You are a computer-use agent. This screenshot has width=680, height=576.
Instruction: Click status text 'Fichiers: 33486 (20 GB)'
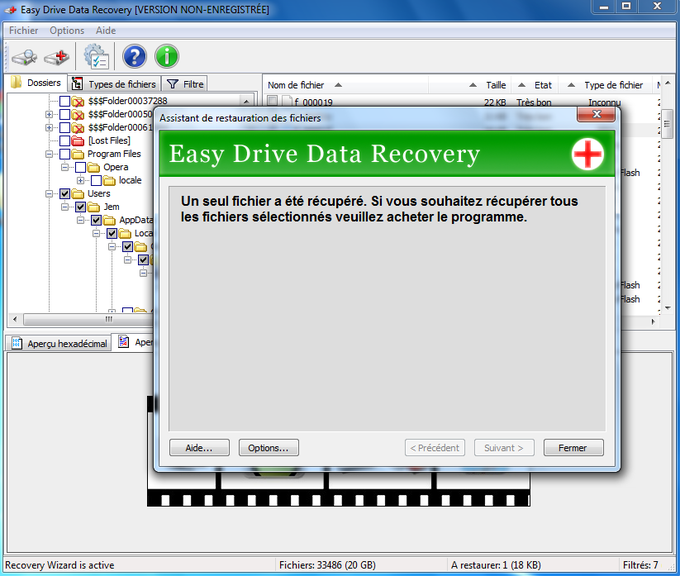327,565
